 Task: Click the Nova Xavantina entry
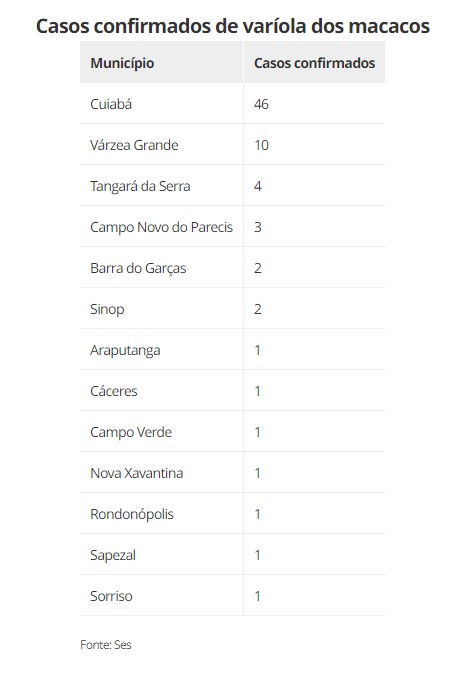[x=137, y=473]
